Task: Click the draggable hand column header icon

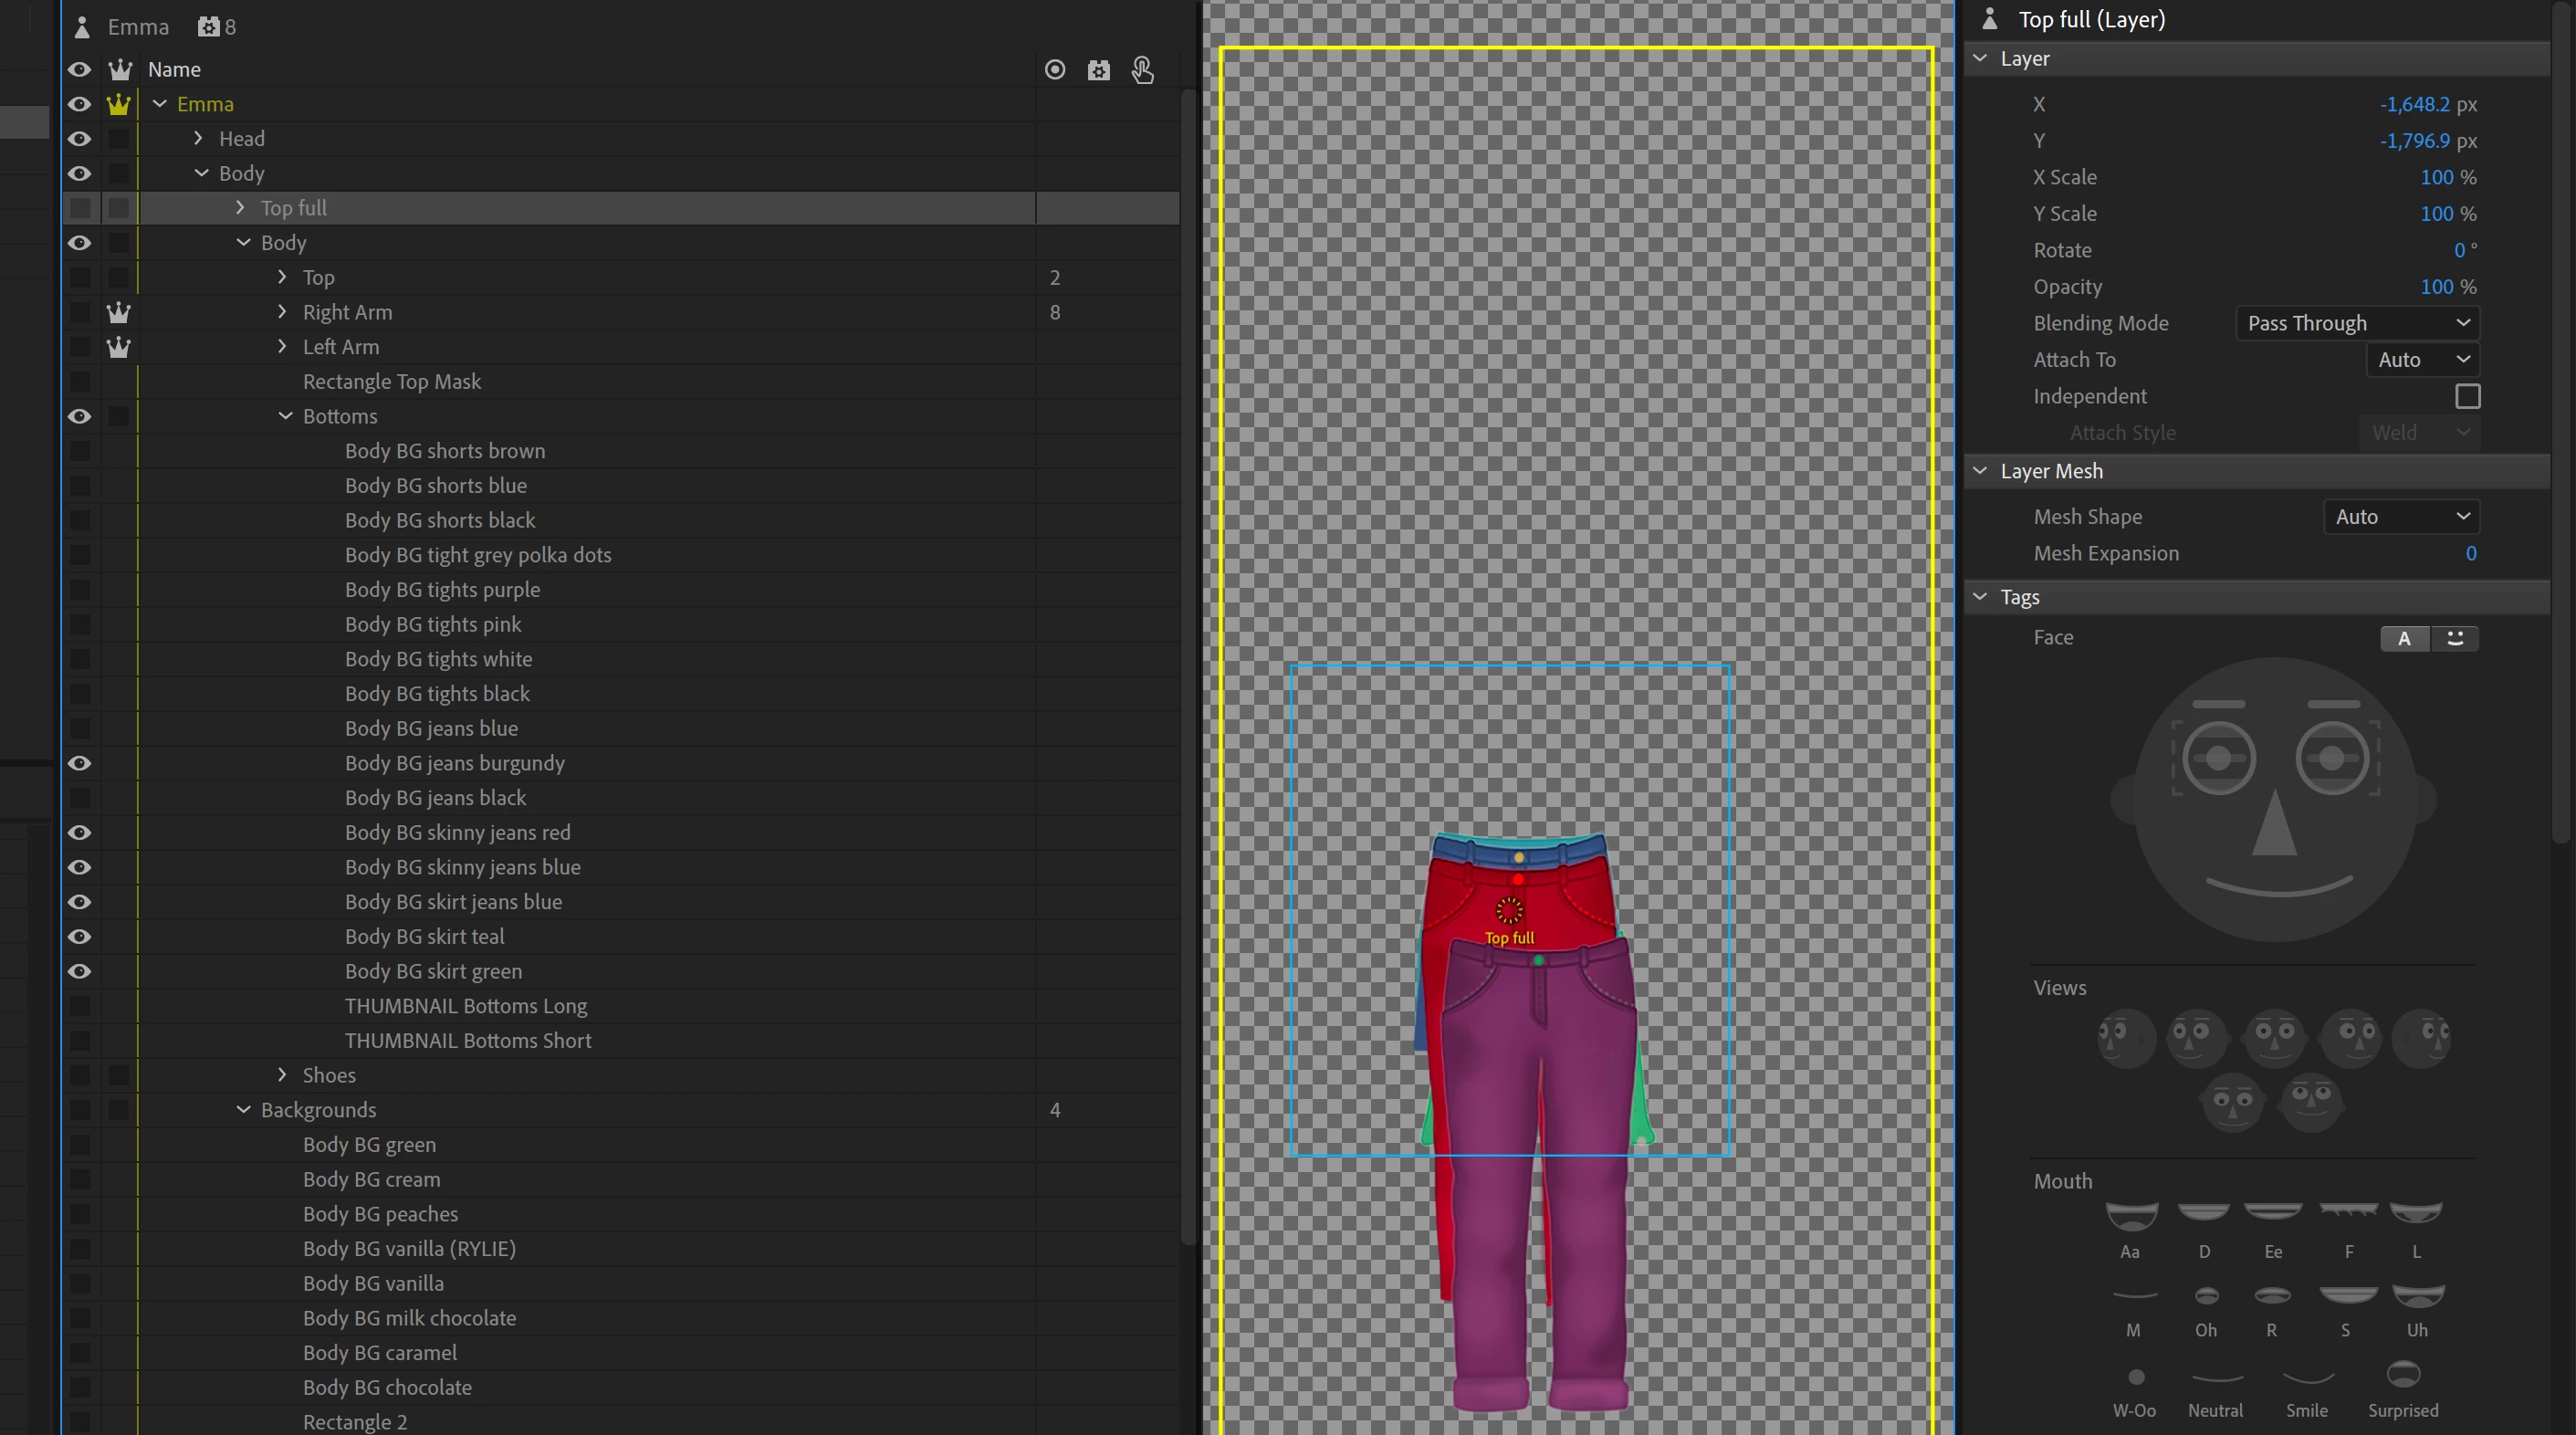Action: tap(1142, 70)
